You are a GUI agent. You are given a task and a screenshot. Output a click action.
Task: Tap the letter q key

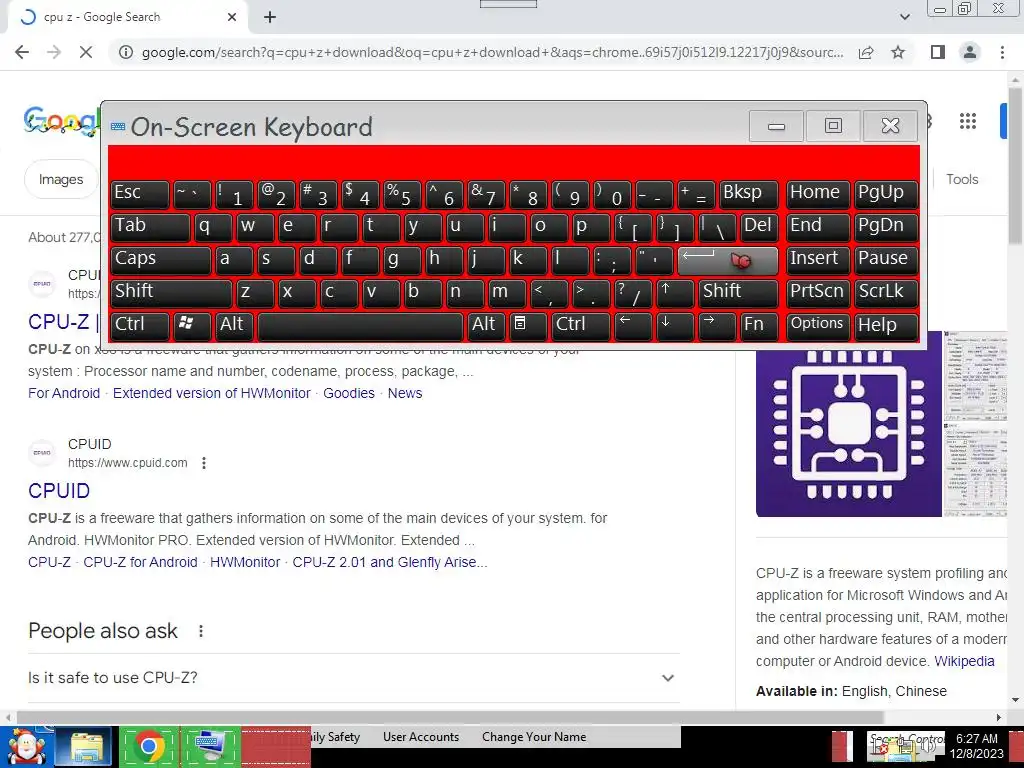pos(213,227)
